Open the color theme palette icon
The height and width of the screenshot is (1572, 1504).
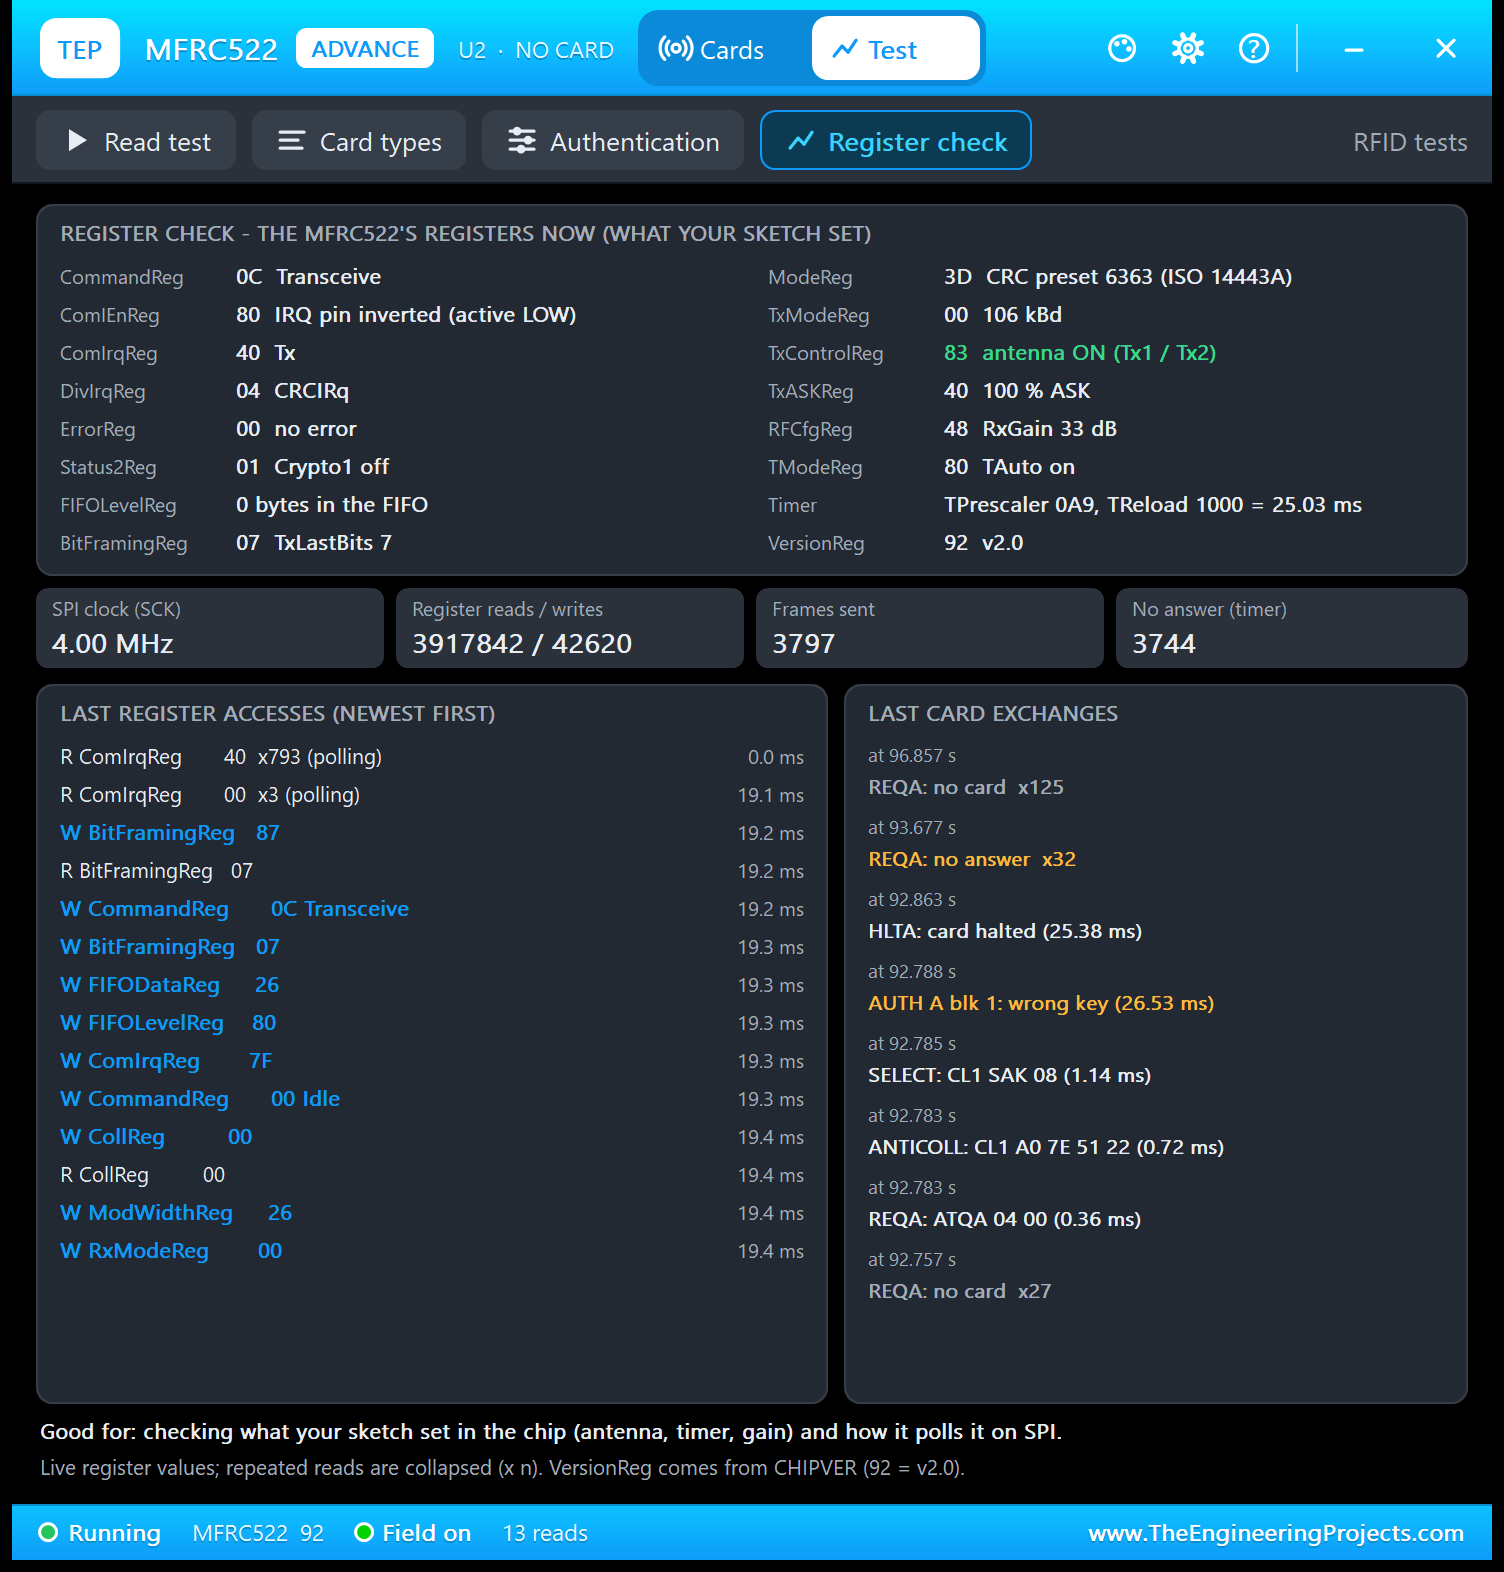[x=1122, y=48]
